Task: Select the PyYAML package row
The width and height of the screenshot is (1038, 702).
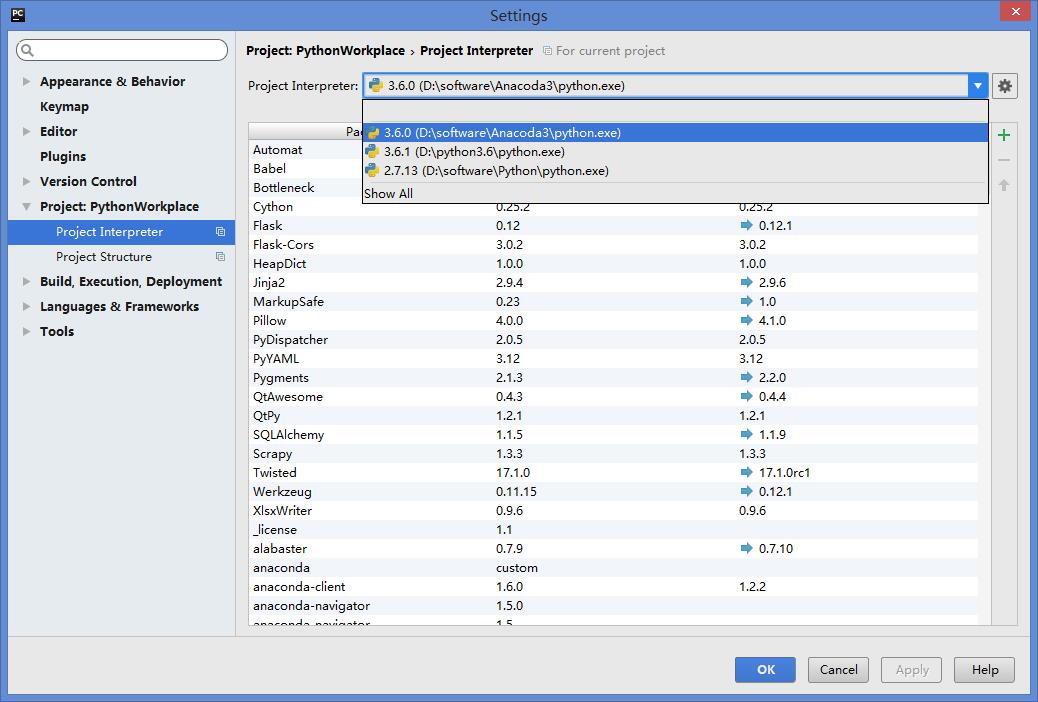Action: [x=613, y=359]
